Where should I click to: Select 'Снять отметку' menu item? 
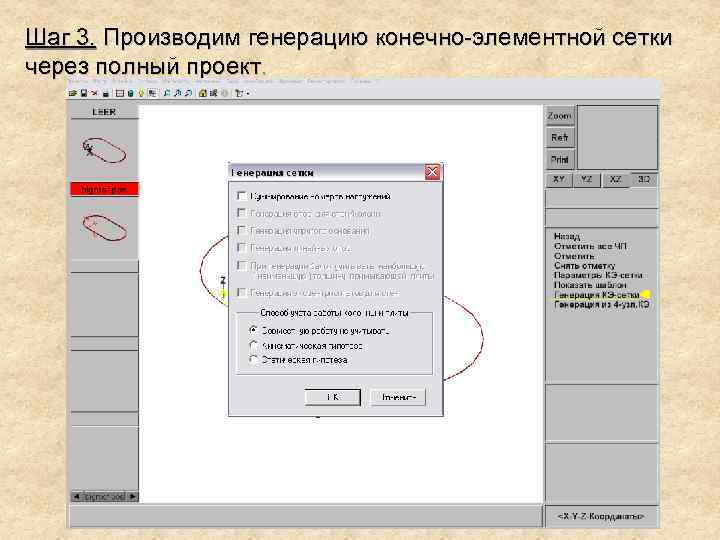pyautogui.click(x=584, y=265)
